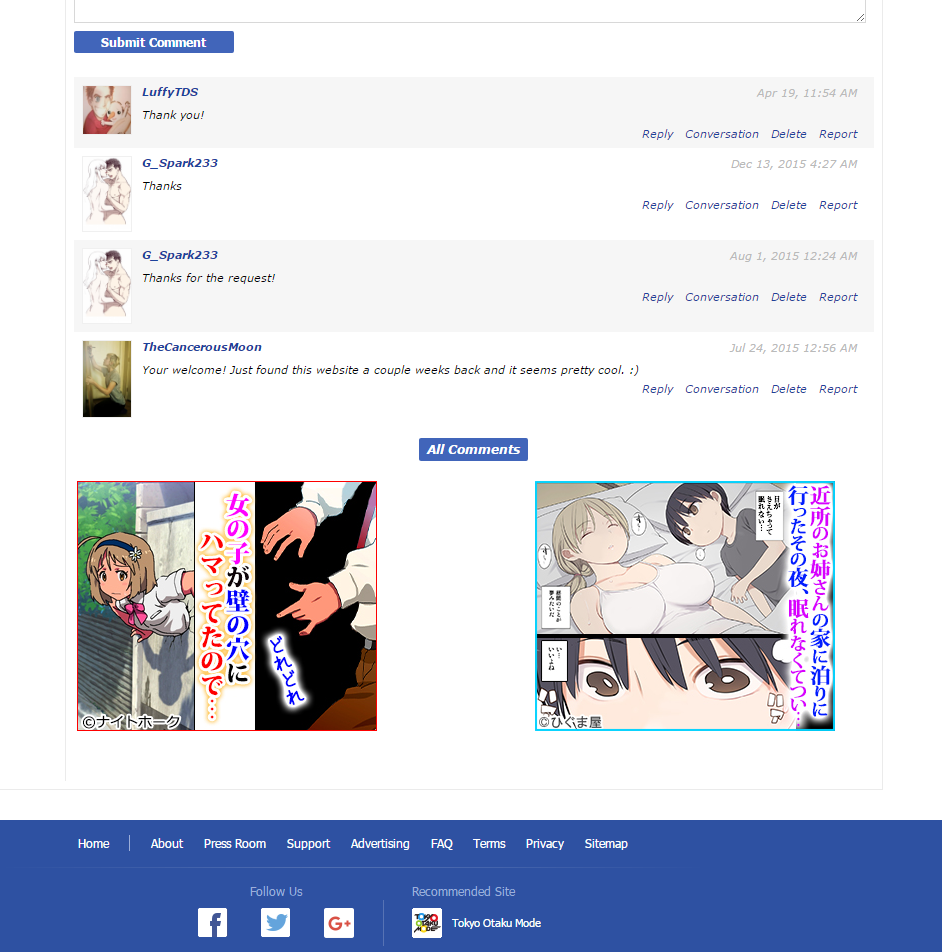Click the 'Jul 24, 2015 12:56 AM' timestamp
Viewport: 942px width, 952px height.
click(793, 348)
